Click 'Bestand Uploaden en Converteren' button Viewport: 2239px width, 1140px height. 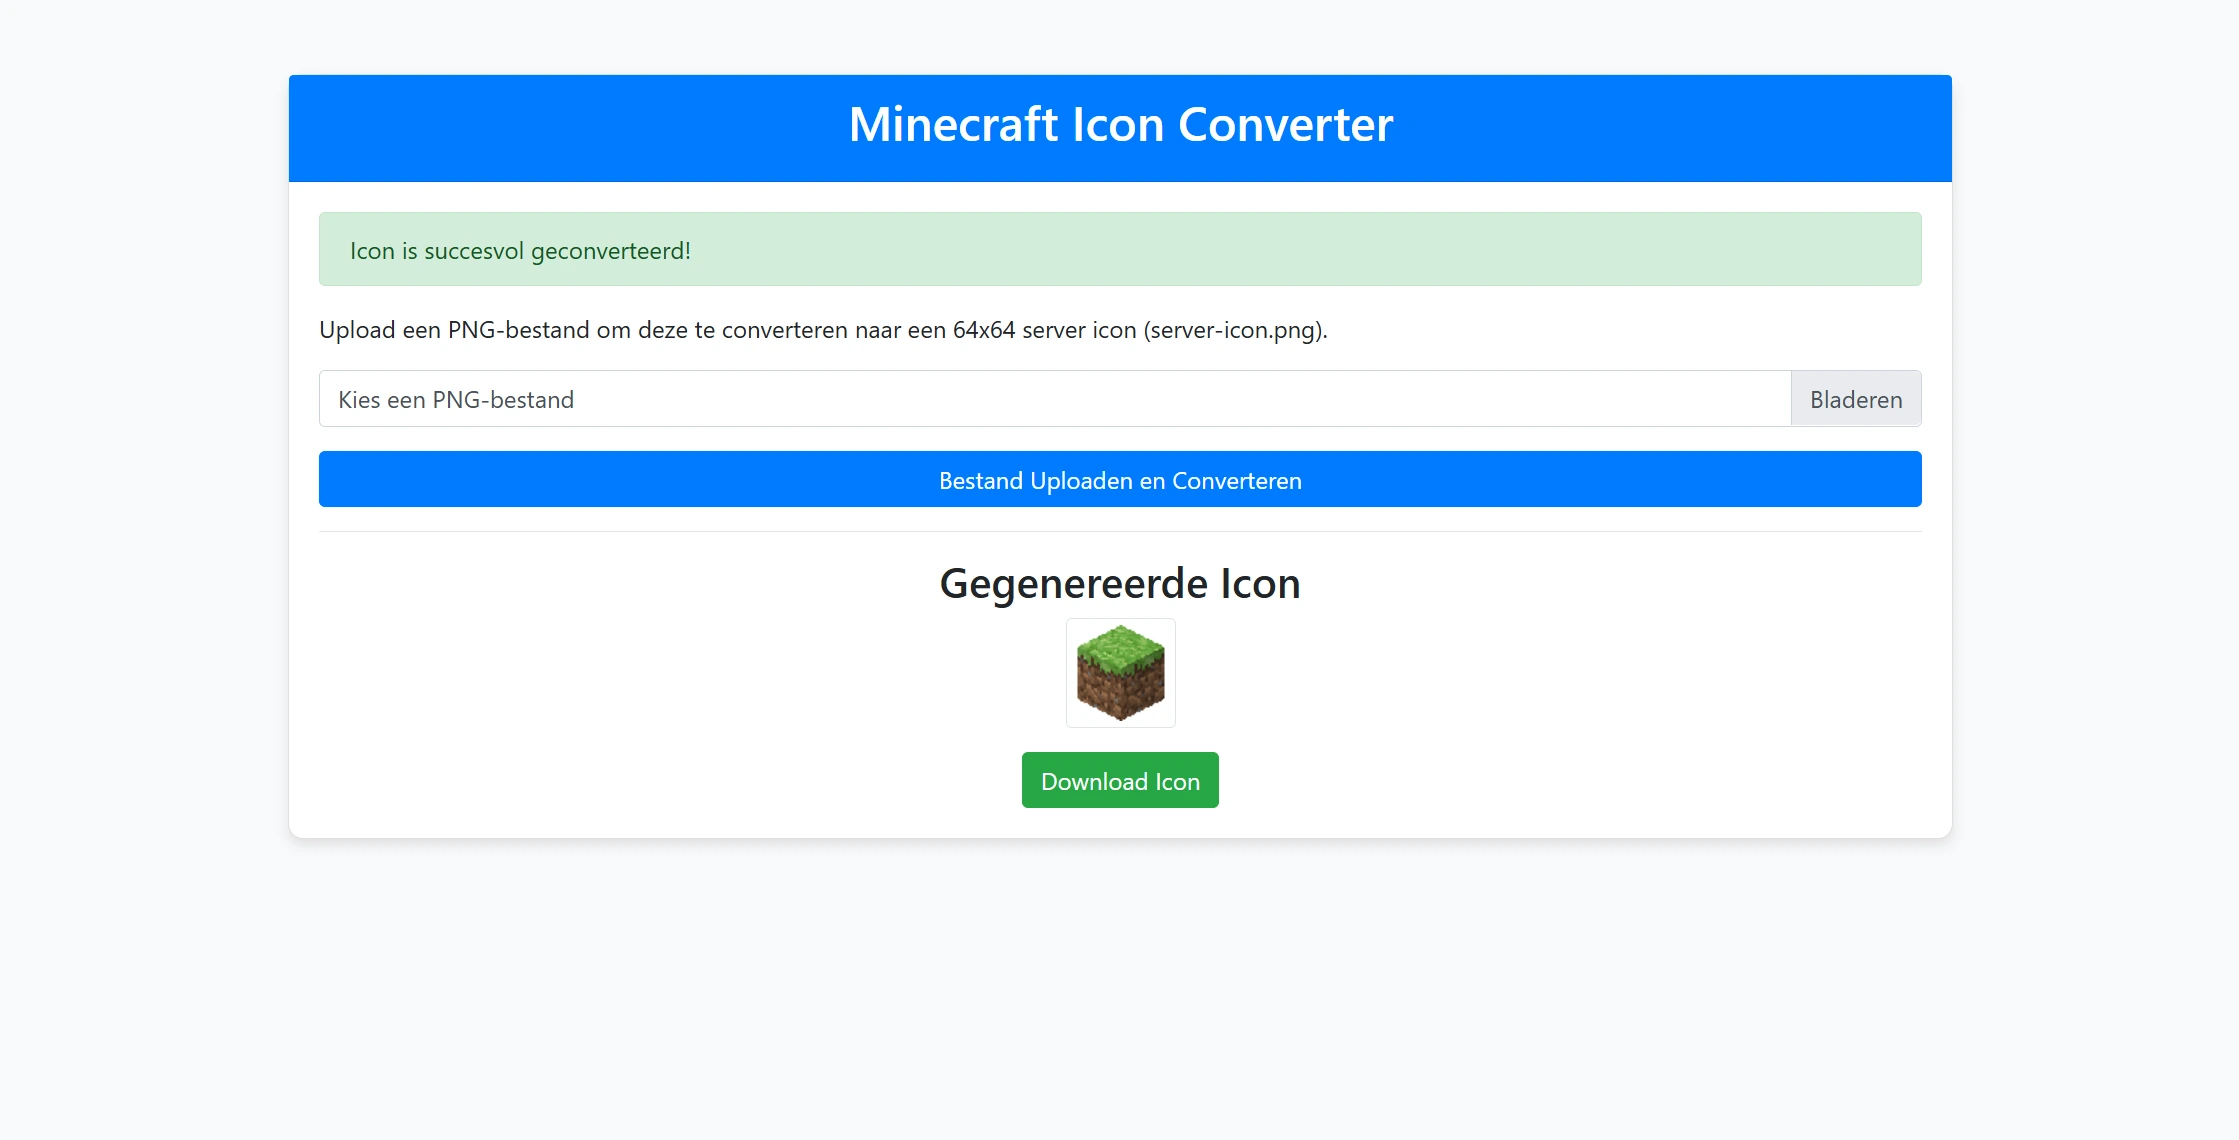pos(1120,478)
